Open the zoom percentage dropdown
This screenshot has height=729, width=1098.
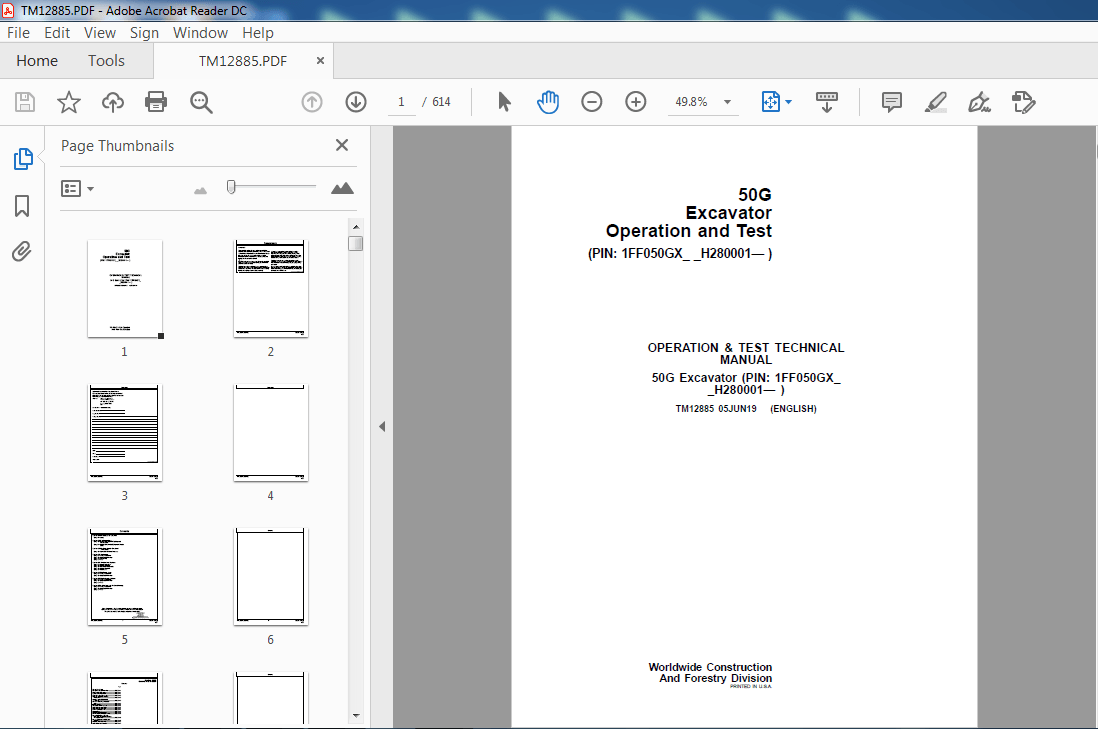coord(727,101)
